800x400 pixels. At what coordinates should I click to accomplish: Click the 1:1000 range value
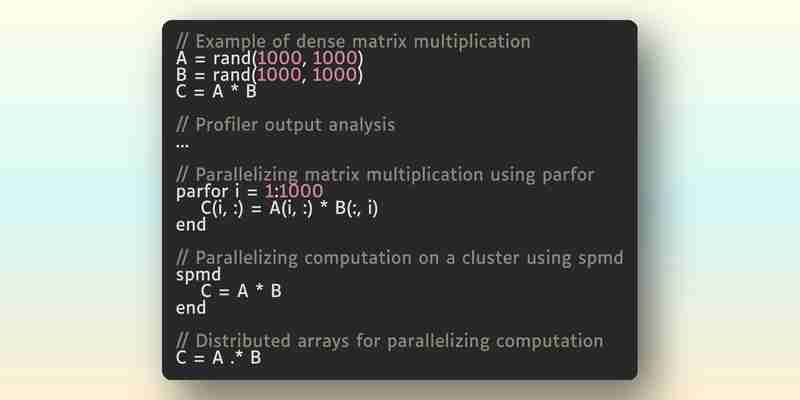pos(294,191)
